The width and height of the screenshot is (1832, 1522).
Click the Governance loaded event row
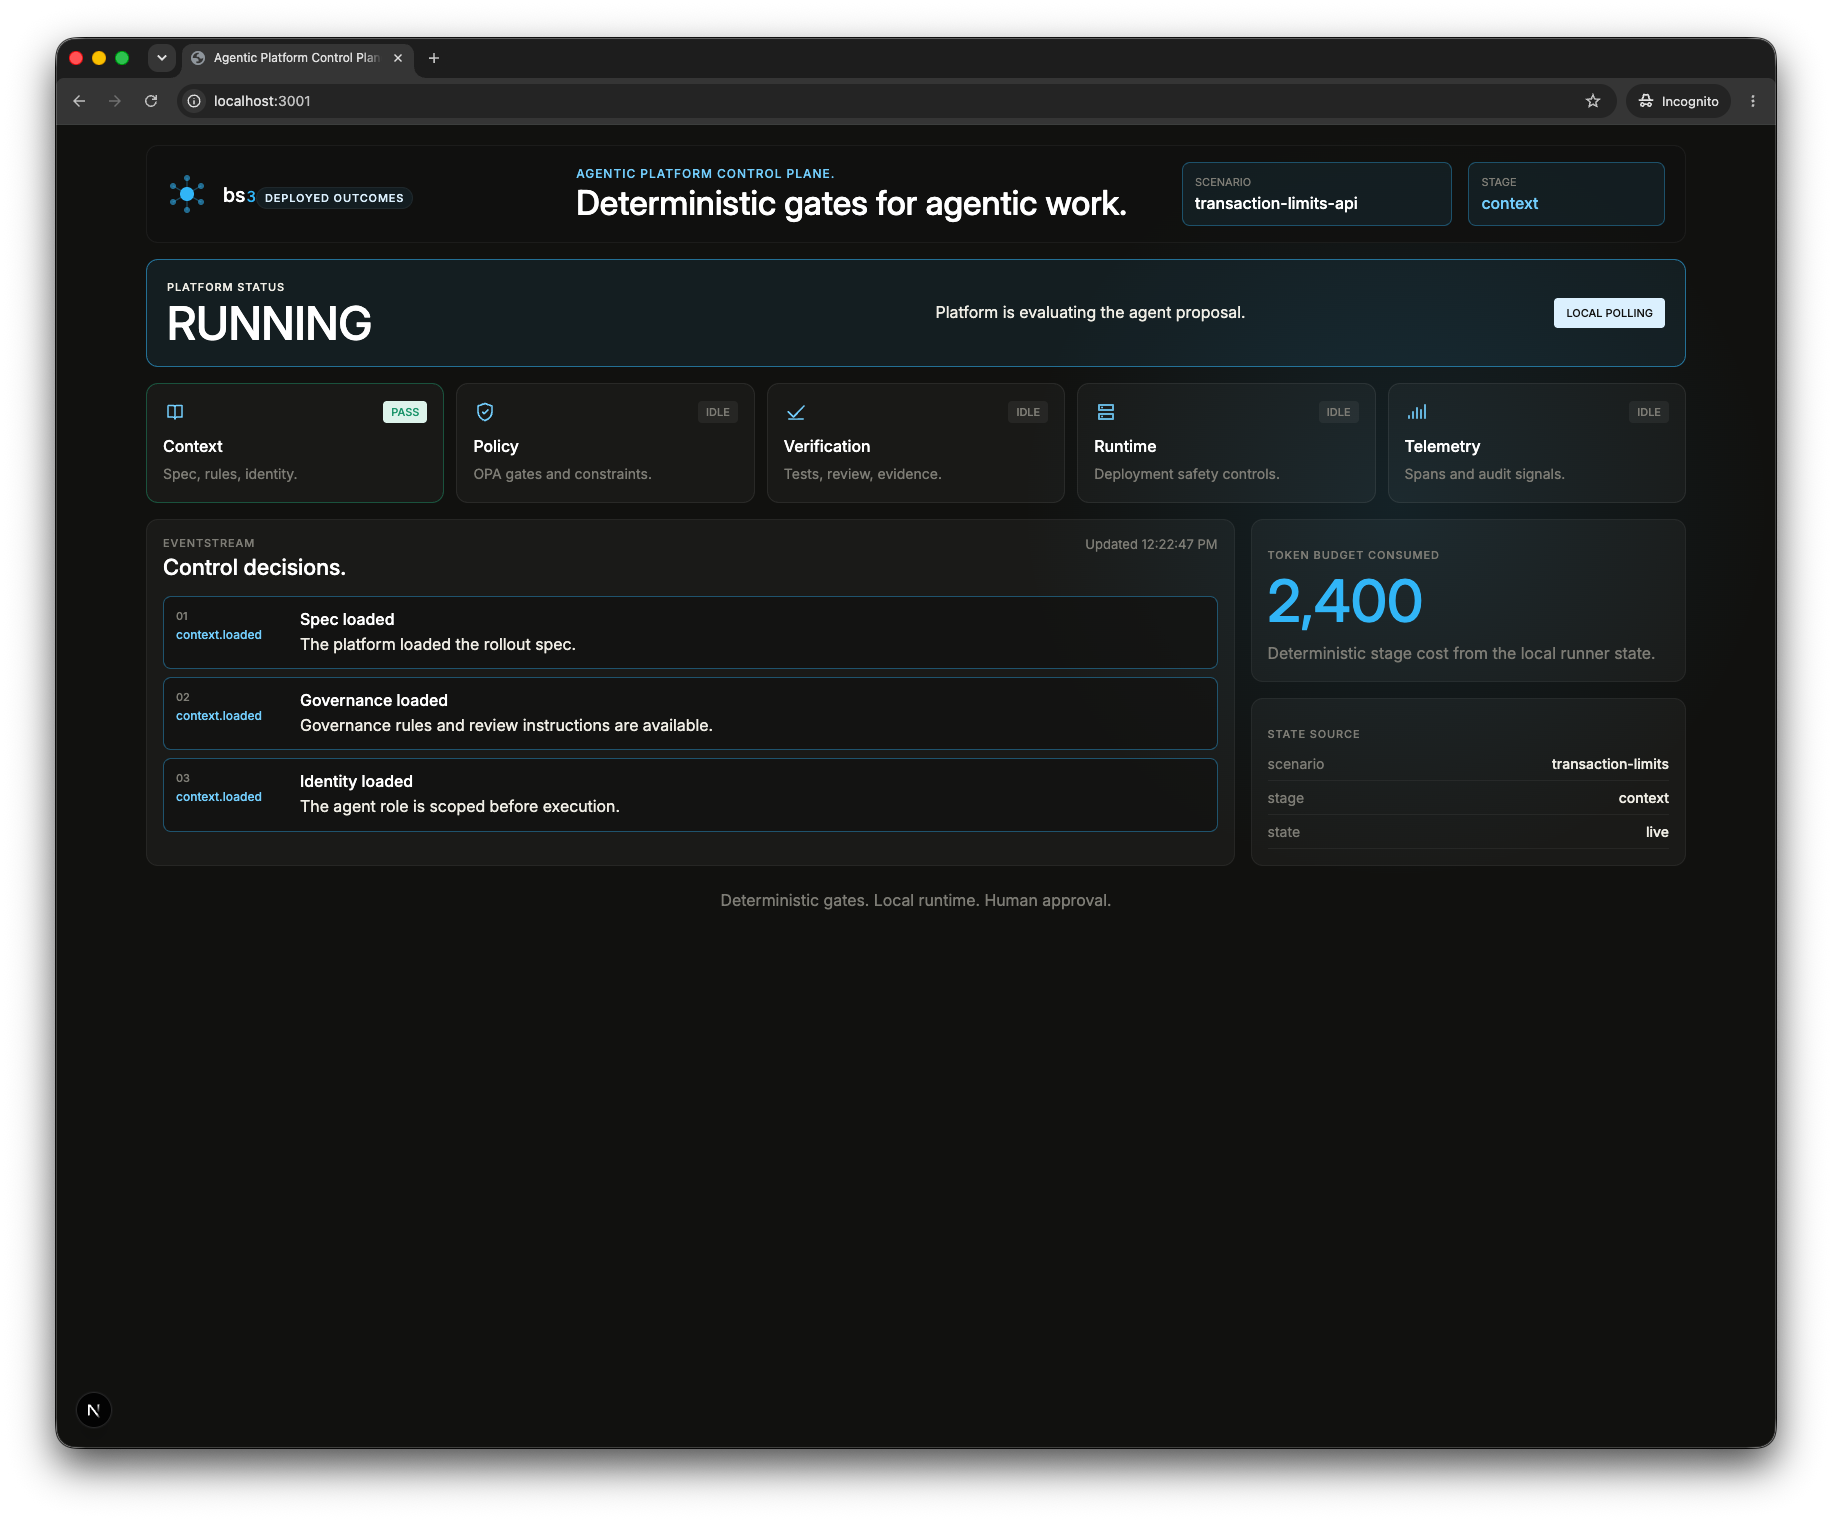point(690,713)
